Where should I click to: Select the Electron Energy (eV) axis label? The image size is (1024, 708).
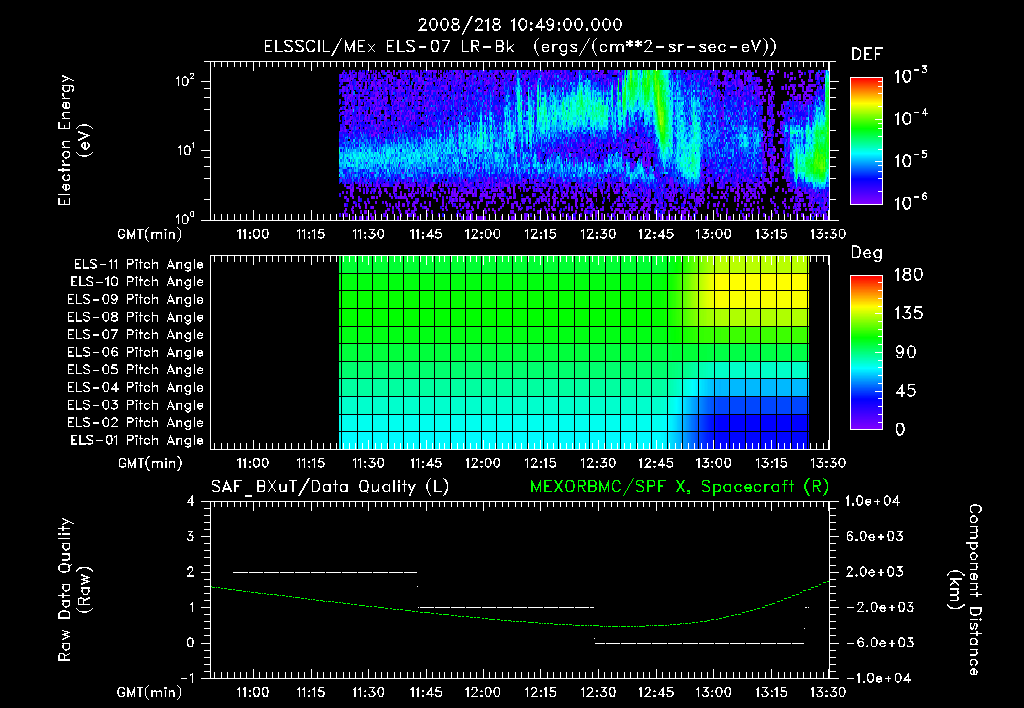74,140
